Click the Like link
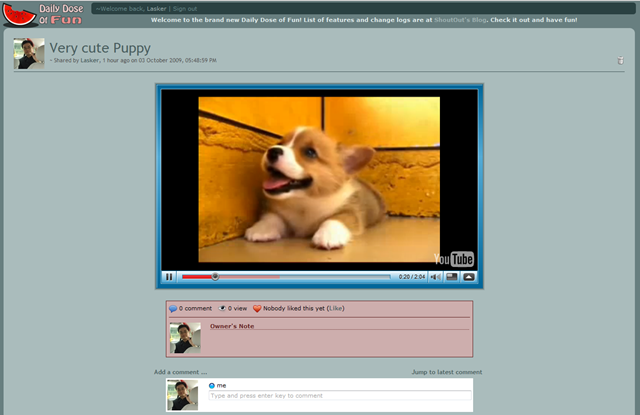 click(336, 308)
